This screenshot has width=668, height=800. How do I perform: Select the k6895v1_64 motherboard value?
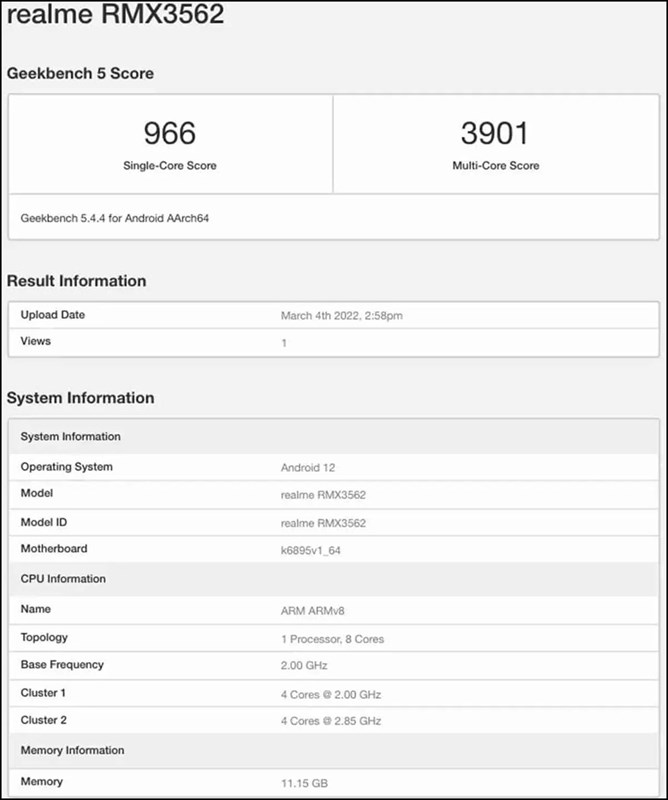pos(311,551)
